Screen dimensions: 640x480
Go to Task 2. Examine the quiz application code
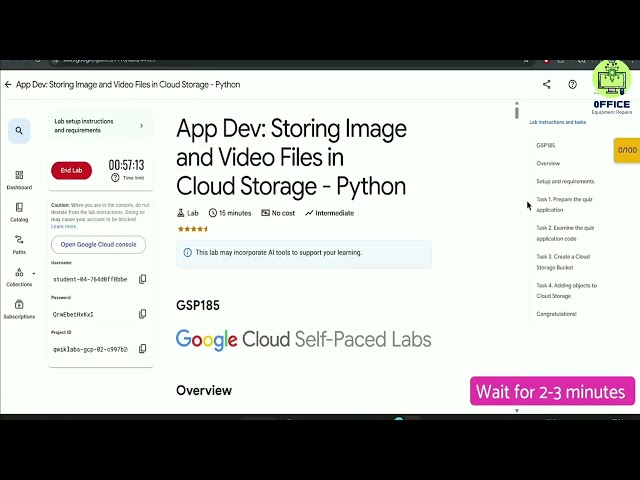pyautogui.click(x=565, y=233)
